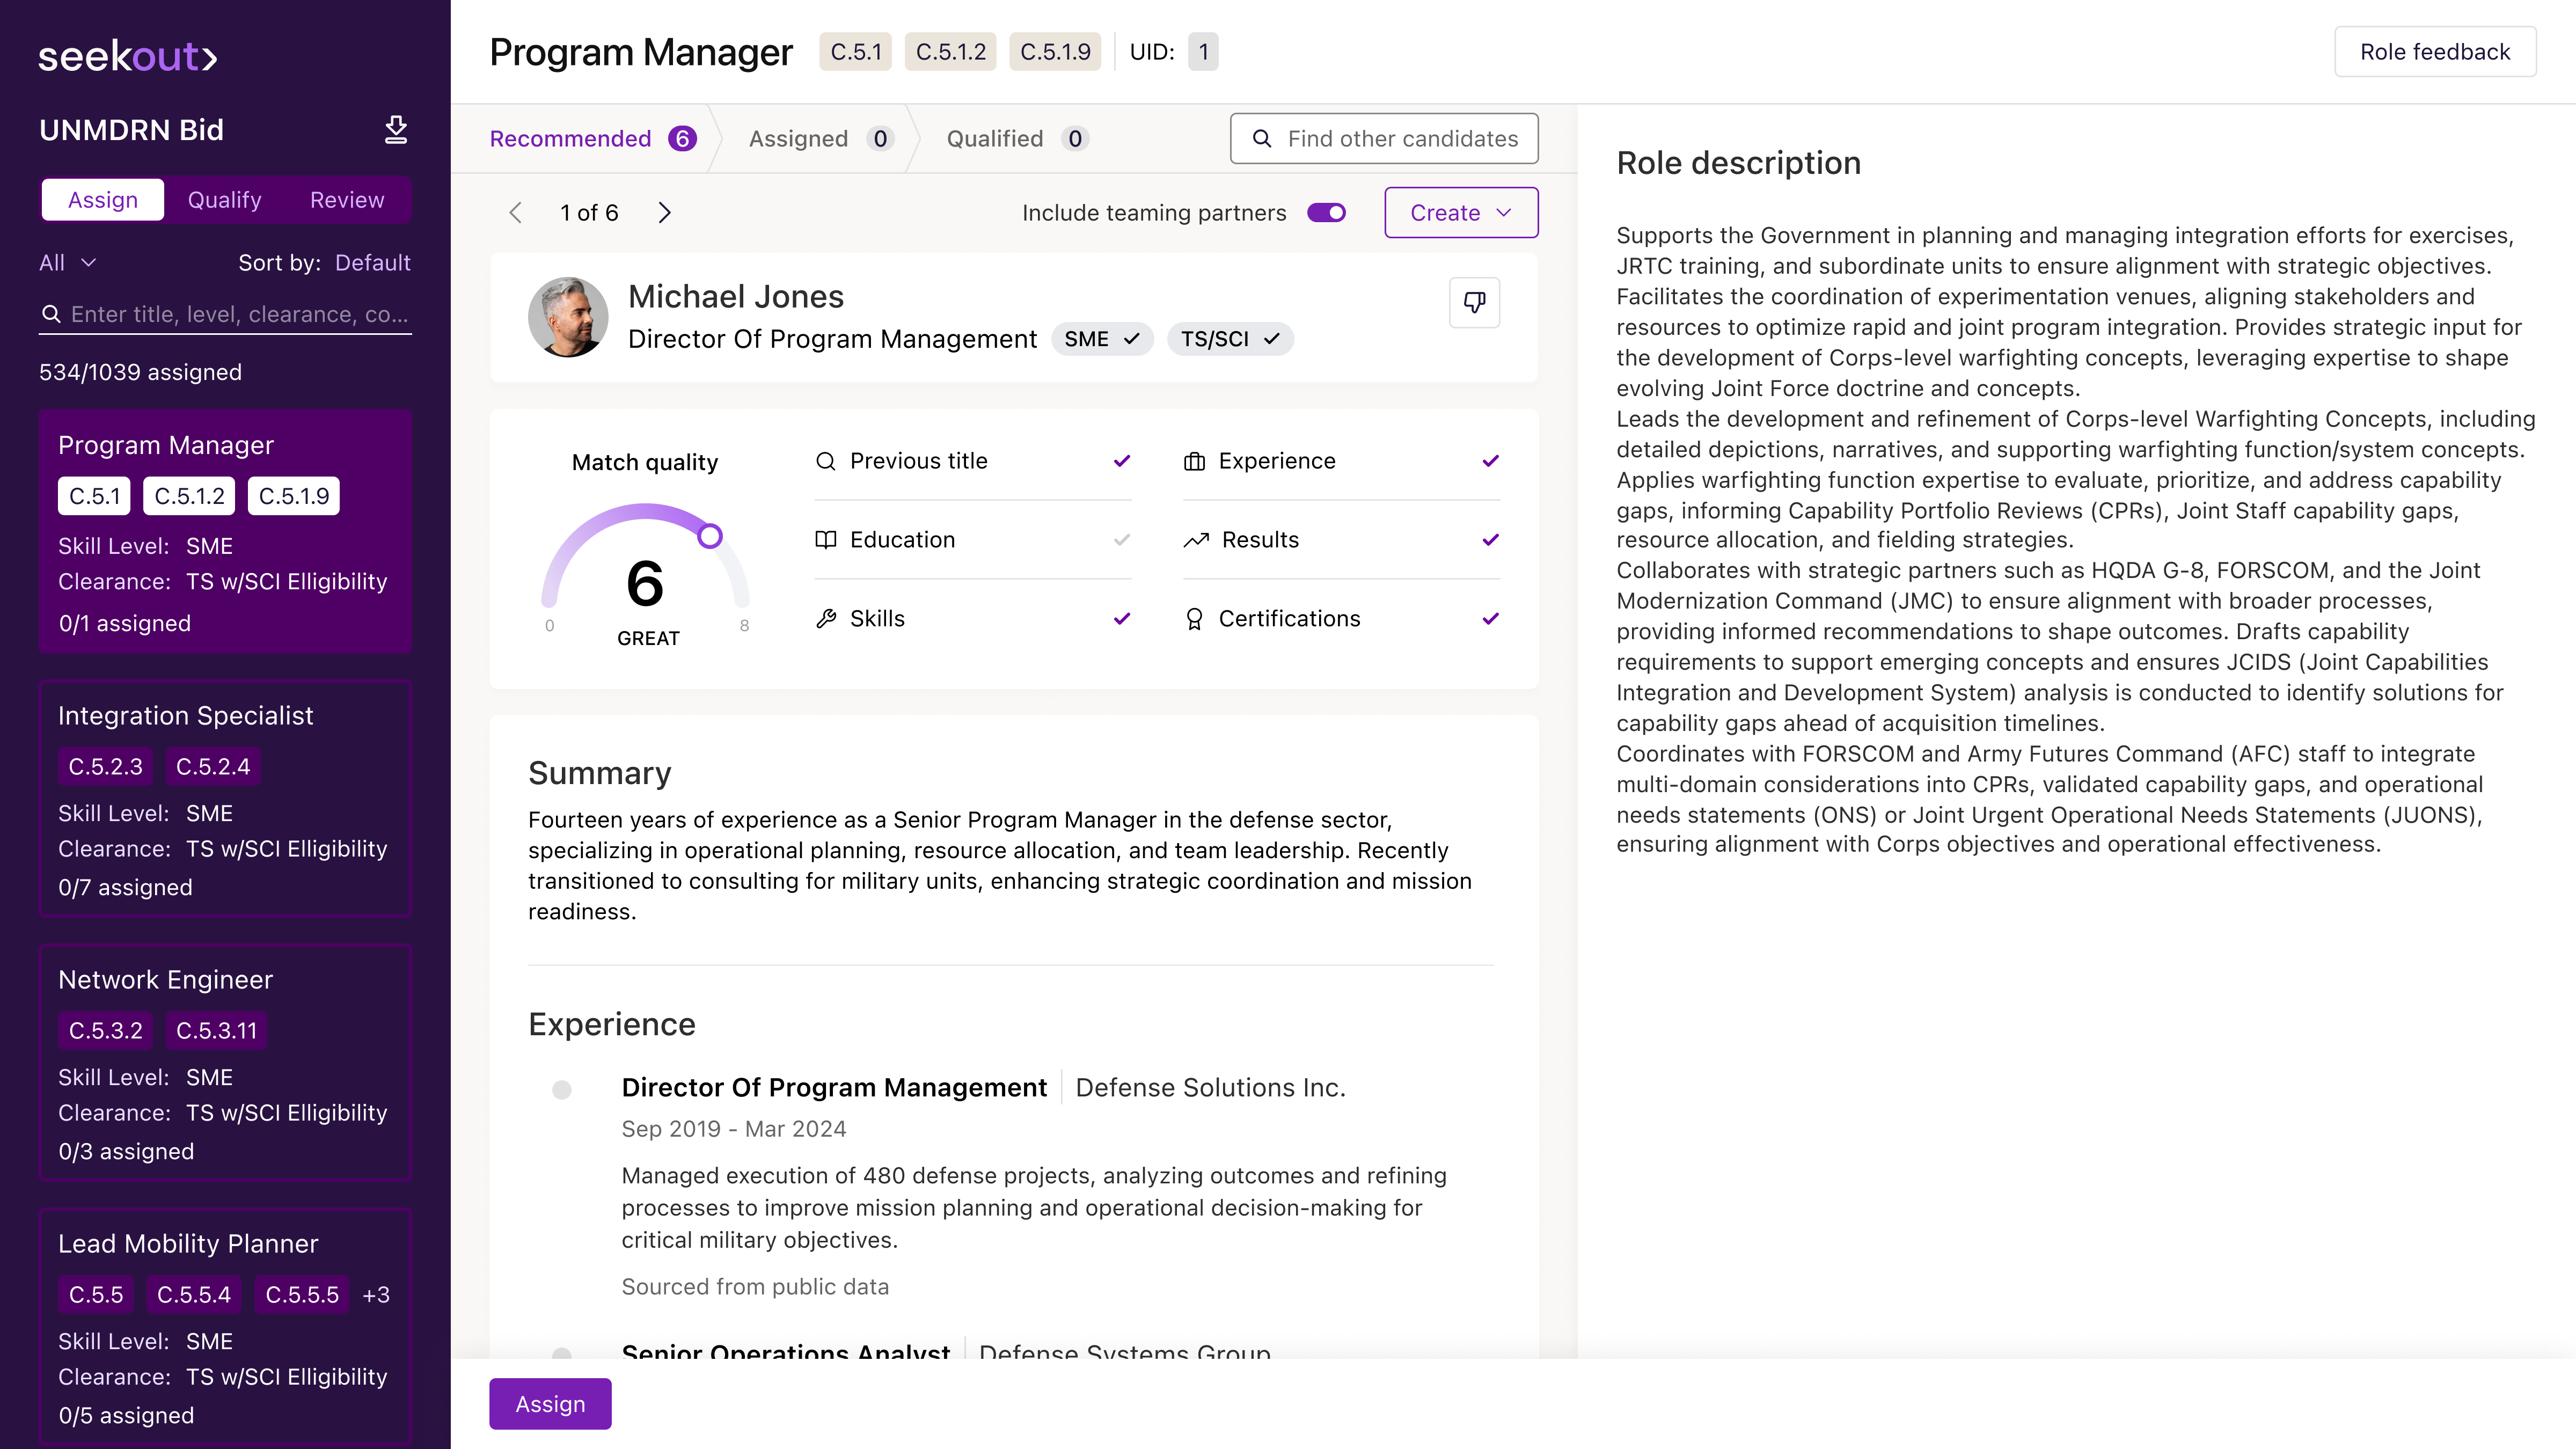Screen dimensions: 2576x1449
Task: Click the match quality gauge handle
Action: [710, 536]
